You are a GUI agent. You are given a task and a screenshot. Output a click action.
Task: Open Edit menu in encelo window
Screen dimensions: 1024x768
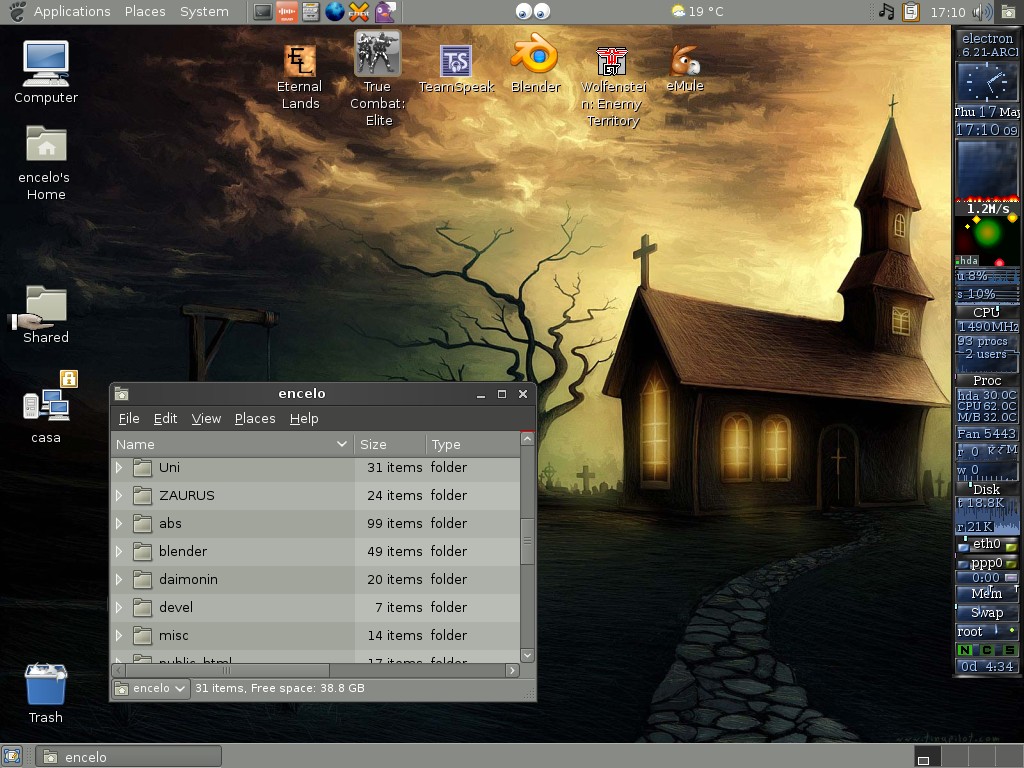tap(165, 419)
